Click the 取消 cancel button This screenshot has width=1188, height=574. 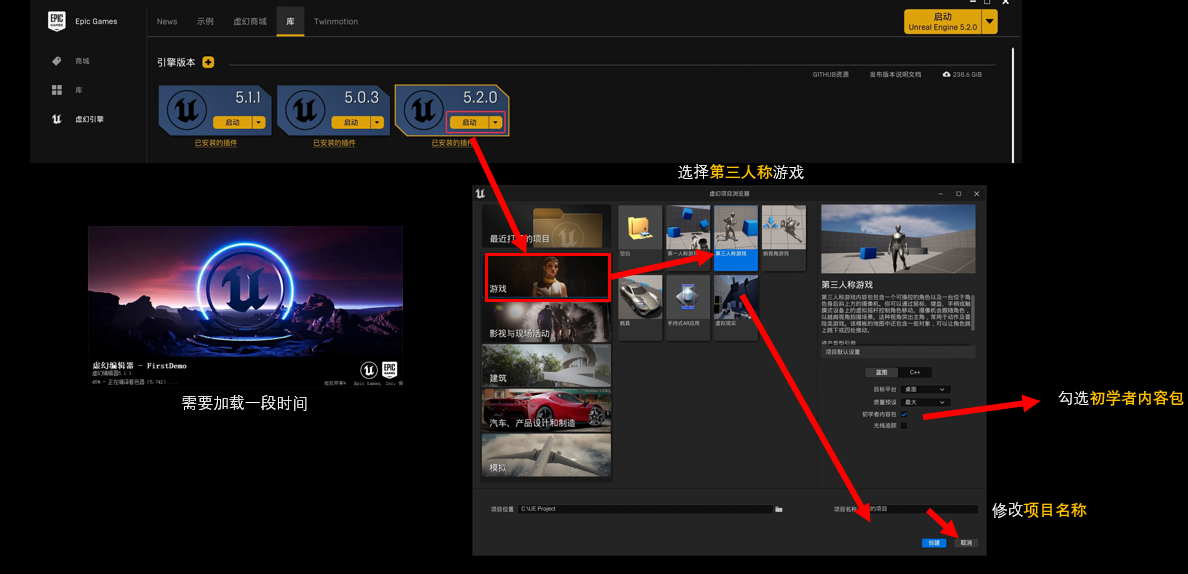pos(966,543)
